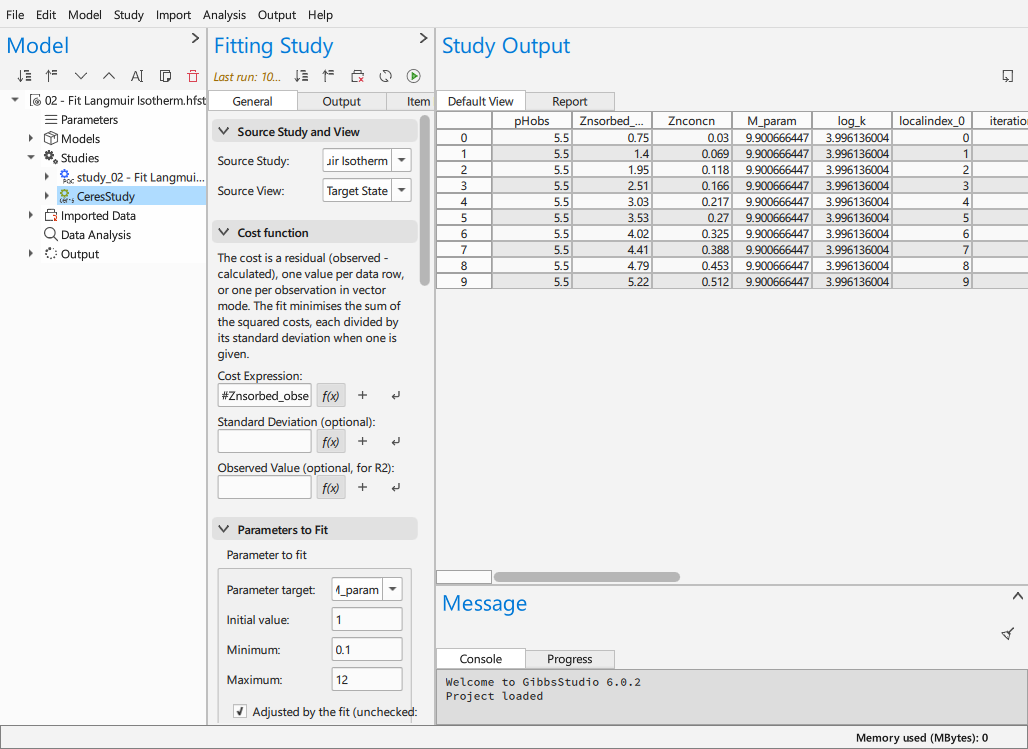
Task: Click the log_k column header
Action: (852, 121)
